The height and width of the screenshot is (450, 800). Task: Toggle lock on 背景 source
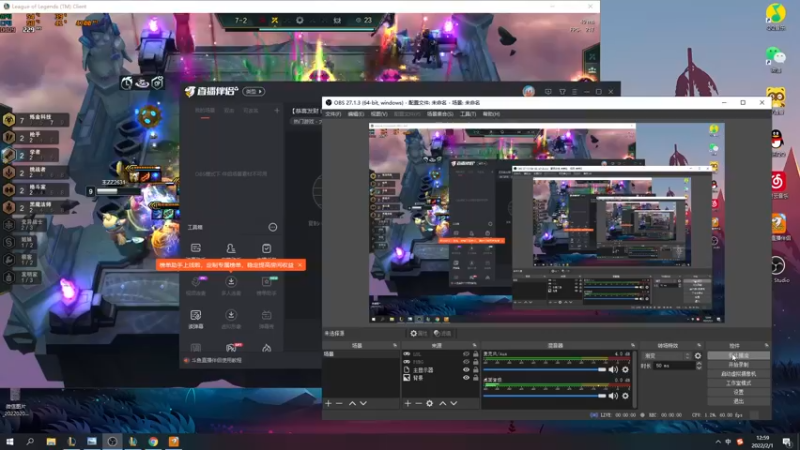pos(476,378)
